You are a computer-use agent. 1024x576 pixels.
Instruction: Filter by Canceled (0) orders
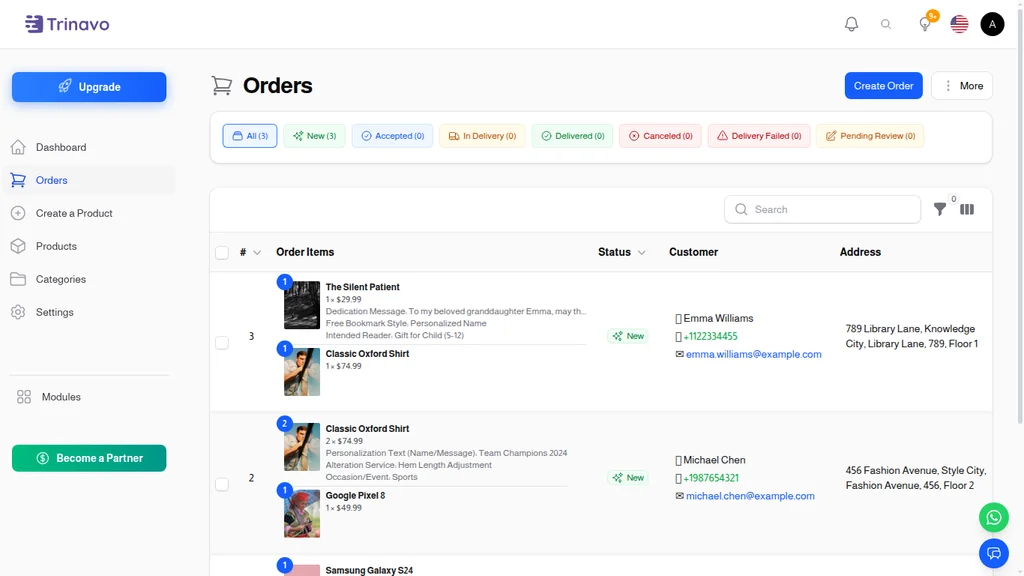660,136
